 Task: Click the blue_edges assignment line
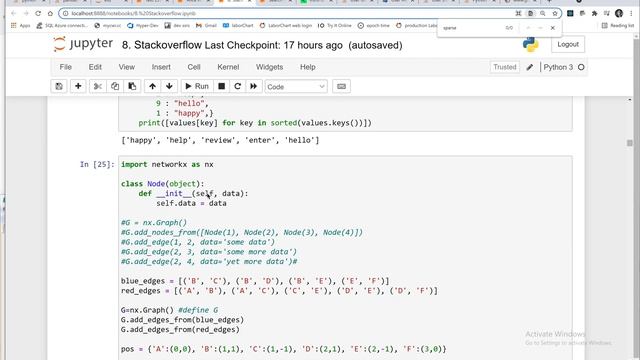(x=255, y=281)
